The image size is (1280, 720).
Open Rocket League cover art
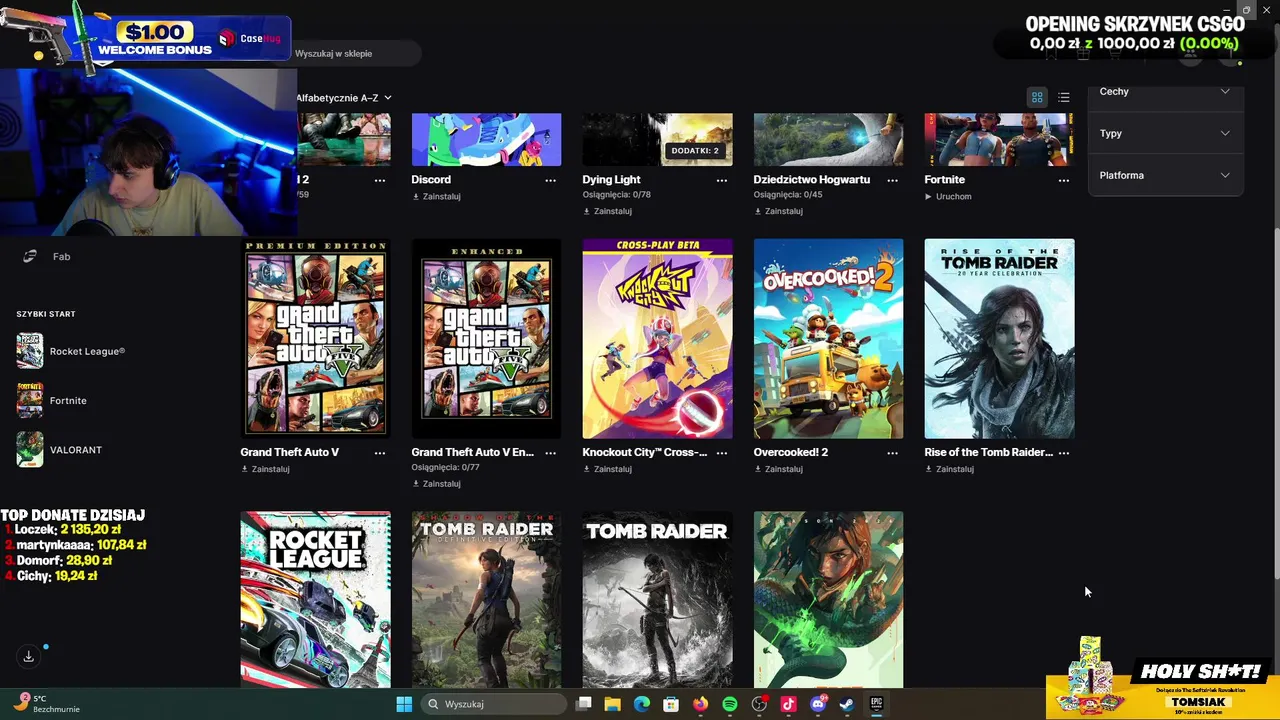(x=315, y=600)
